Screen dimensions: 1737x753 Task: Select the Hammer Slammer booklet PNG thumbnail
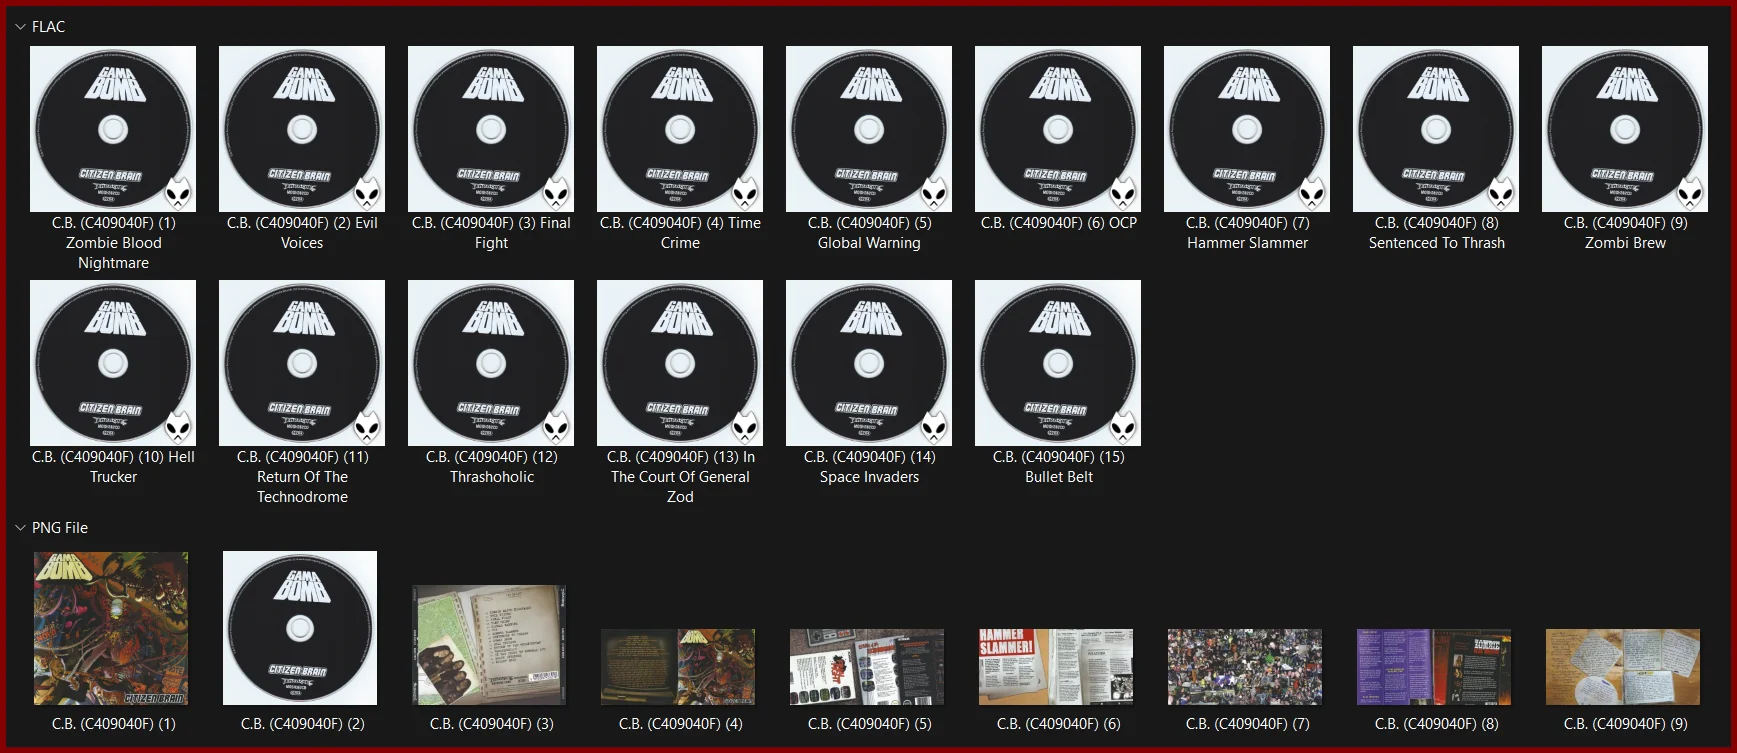tap(1056, 667)
